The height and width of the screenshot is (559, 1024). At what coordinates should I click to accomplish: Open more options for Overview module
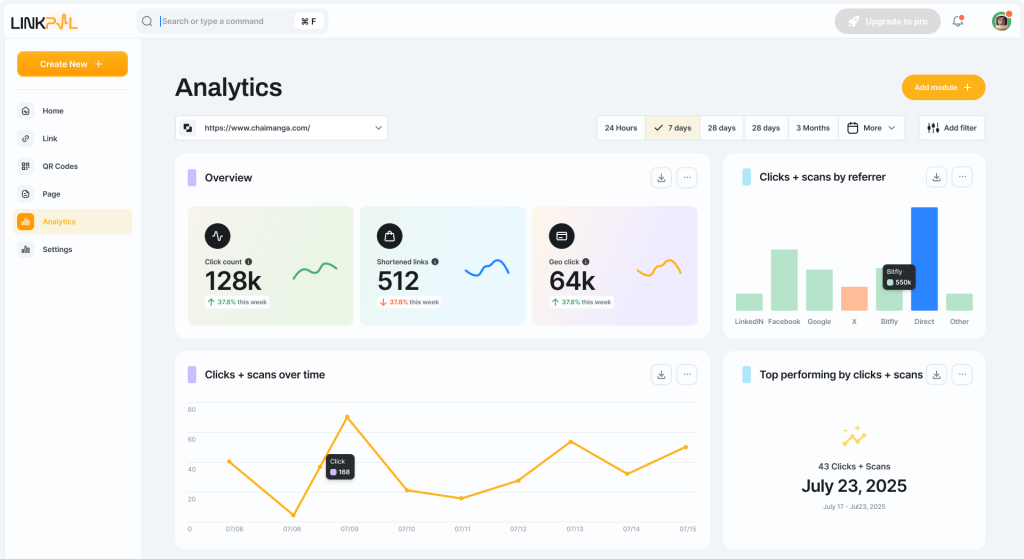[x=686, y=177]
